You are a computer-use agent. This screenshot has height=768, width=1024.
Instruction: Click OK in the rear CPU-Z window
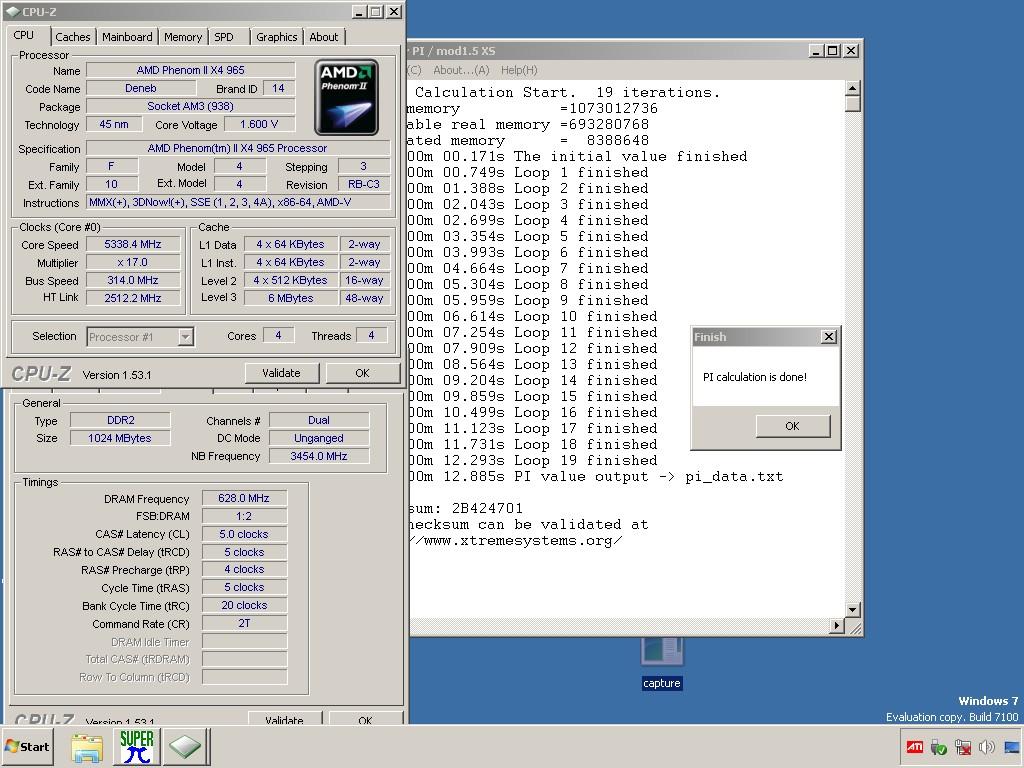pyautogui.click(x=365, y=718)
